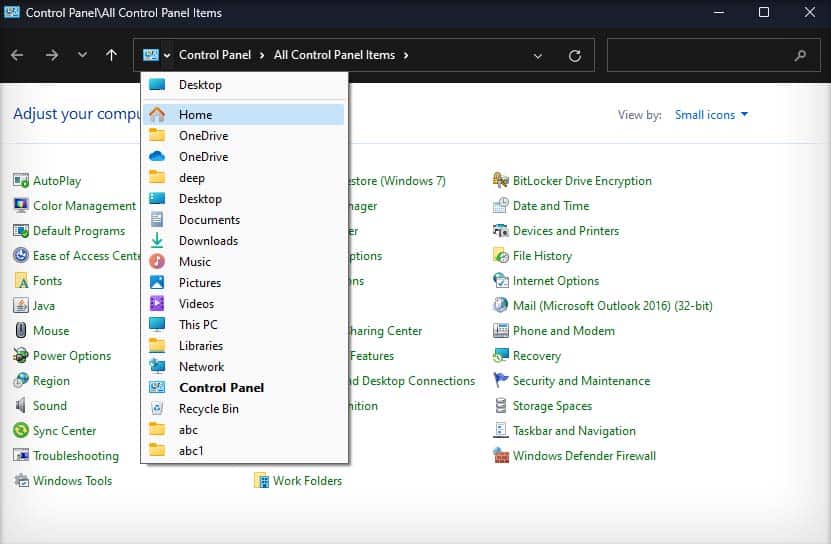Click the yellow OneDrive folder icon
Viewport: 831px width, 544px height.
click(x=157, y=135)
